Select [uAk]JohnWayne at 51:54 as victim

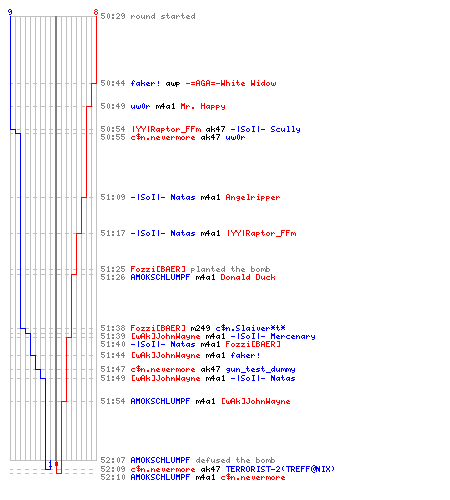[x=255, y=401]
